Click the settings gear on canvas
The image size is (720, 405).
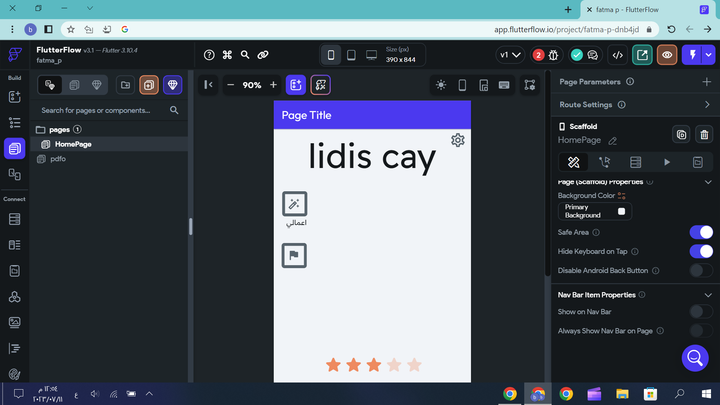457,140
